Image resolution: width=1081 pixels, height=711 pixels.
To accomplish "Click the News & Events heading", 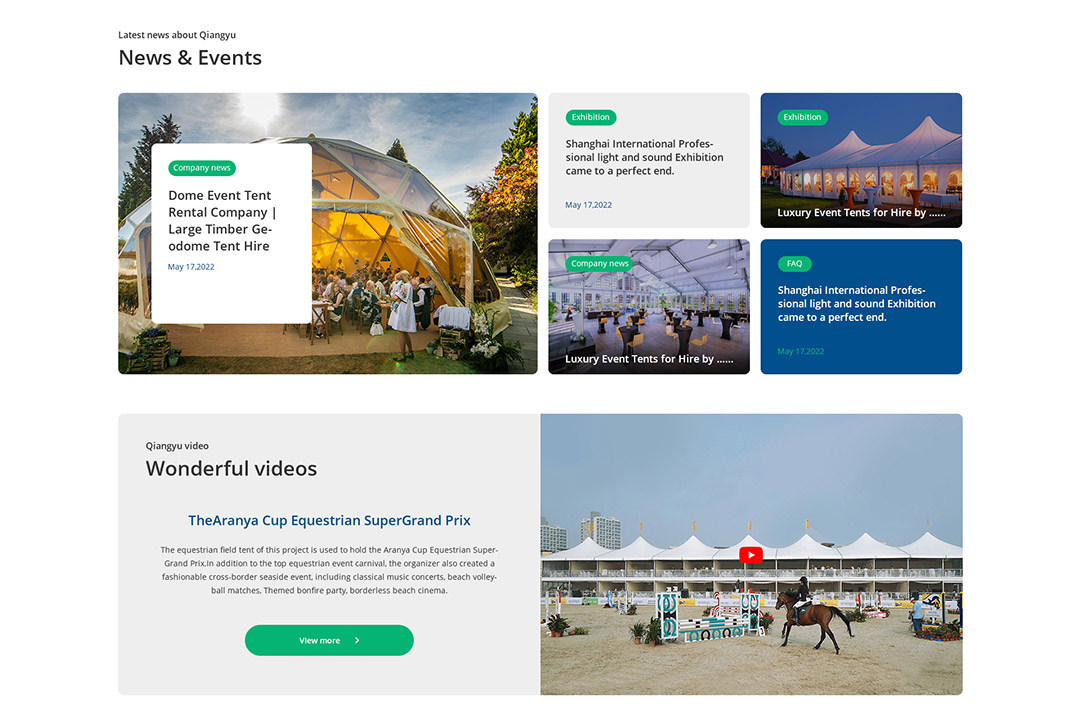I will [x=190, y=58].
